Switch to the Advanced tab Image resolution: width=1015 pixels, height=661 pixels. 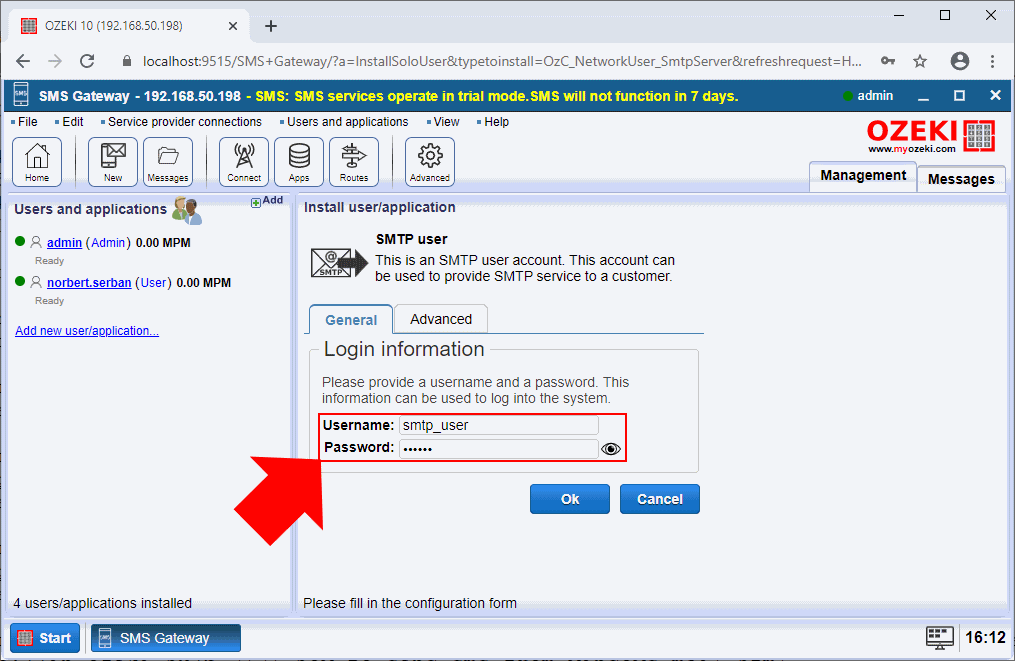click(x=441, y=319)
